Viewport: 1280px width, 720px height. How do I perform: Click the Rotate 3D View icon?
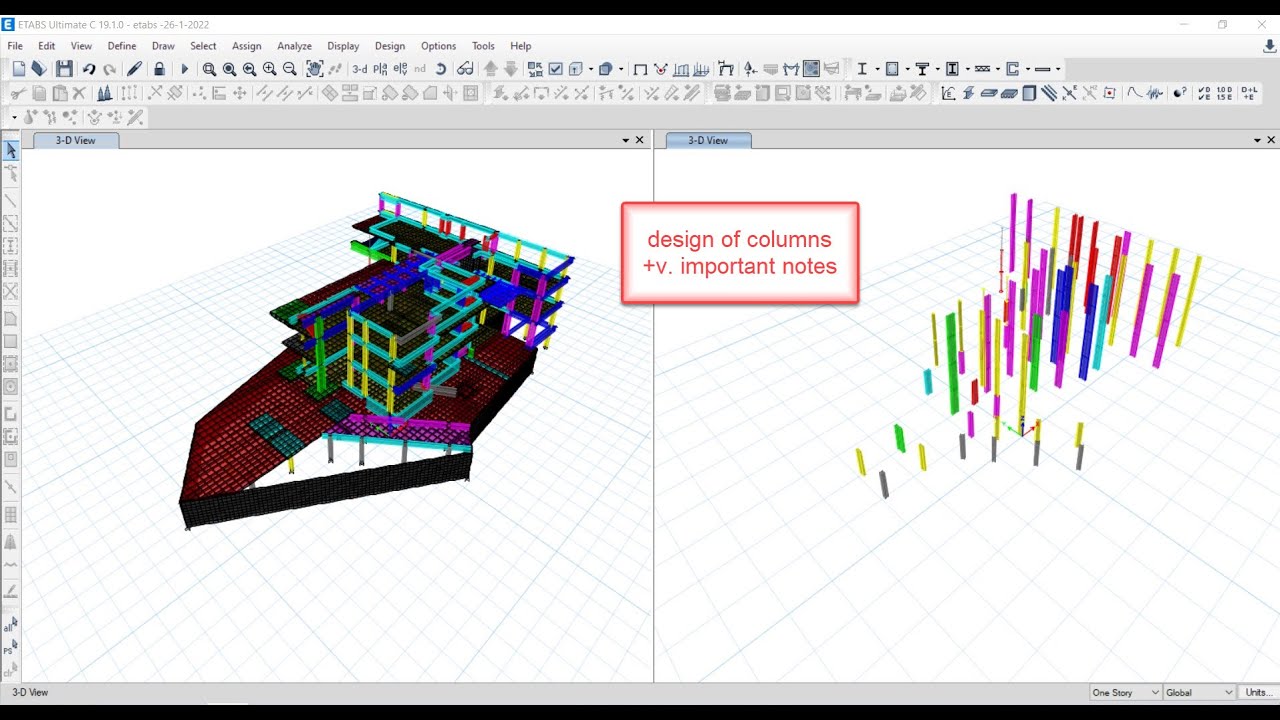pos(440,69)
